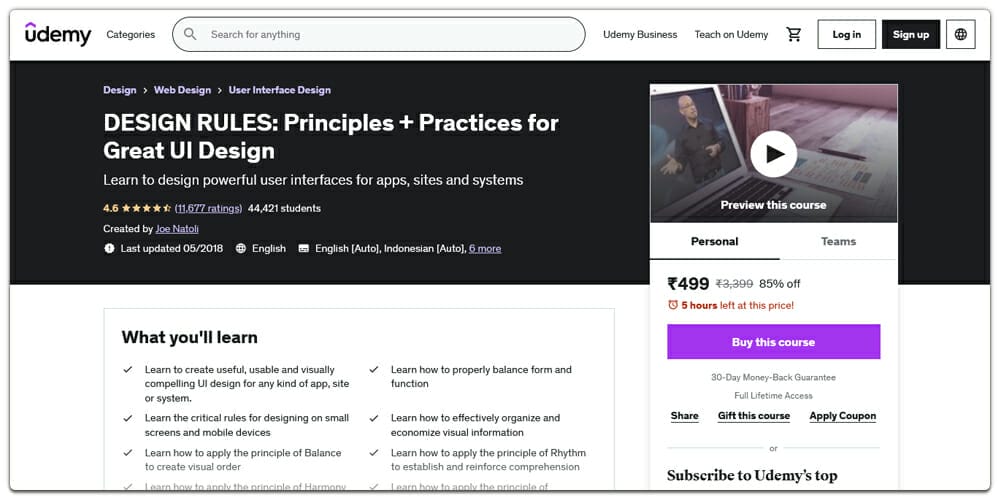Image resolution: width=1000 pixels, height=500 pixels.
Task: Play the course preview video
Action: tap(773, 154)
